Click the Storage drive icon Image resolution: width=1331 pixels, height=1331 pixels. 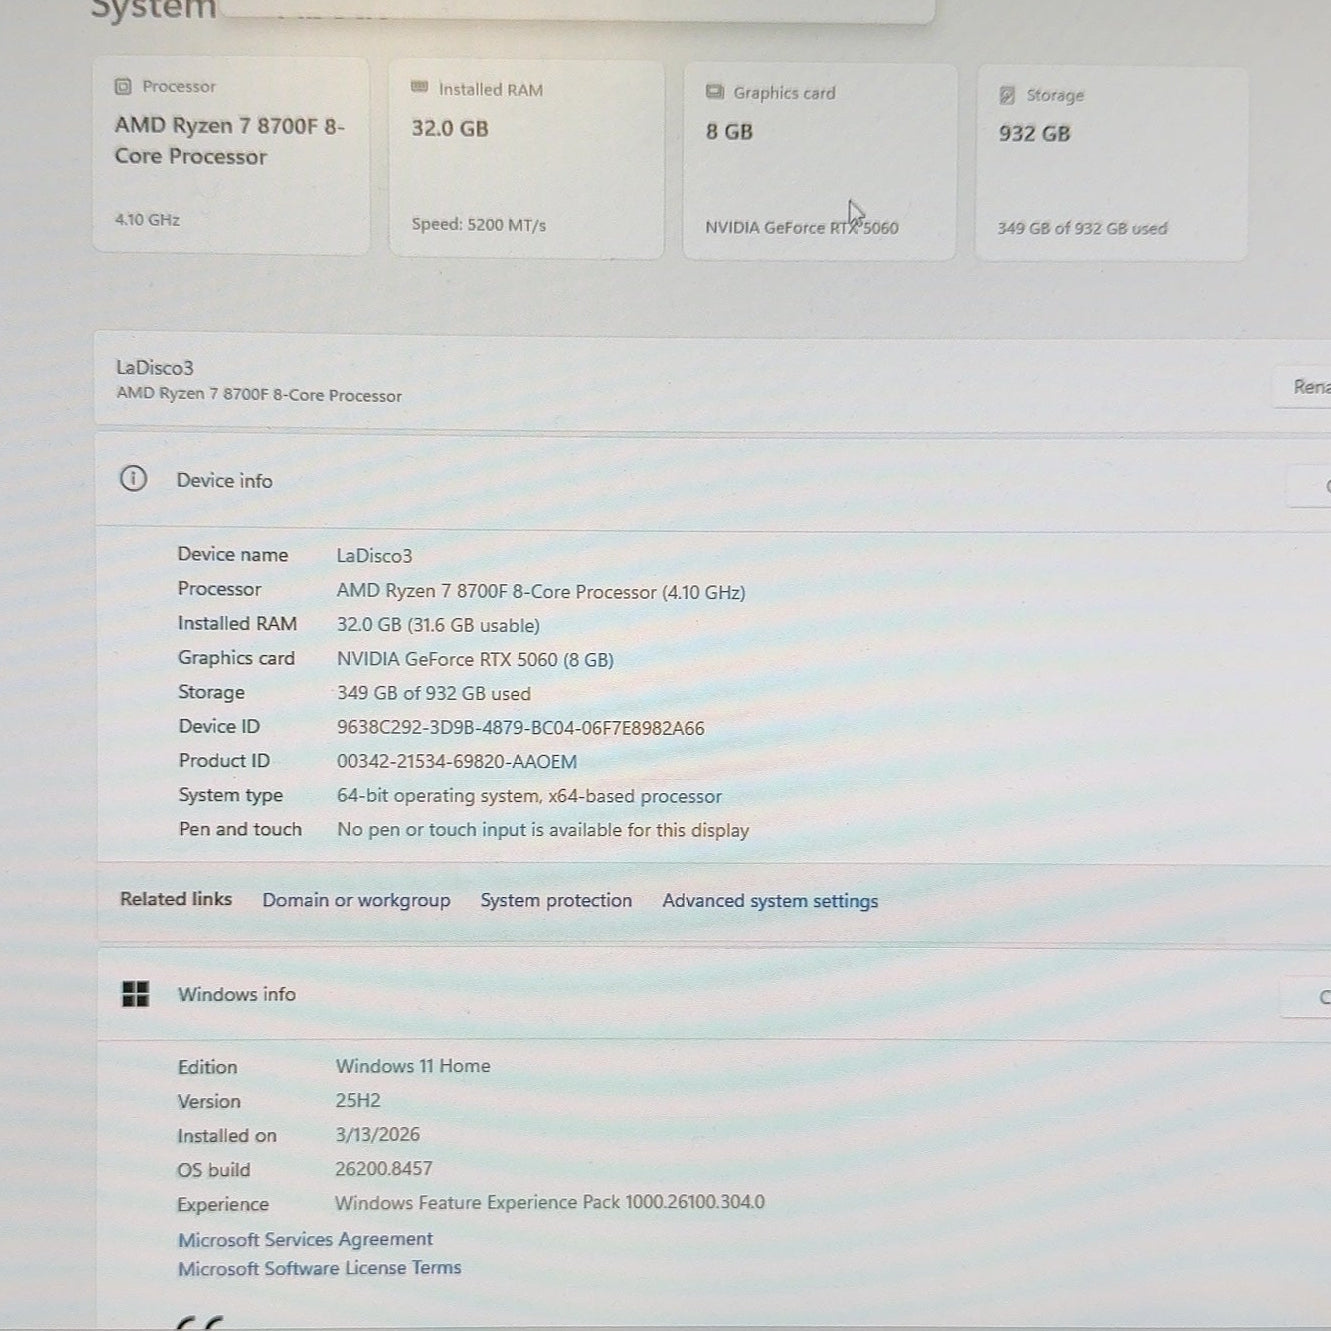pyautogui.click(x=1007, y=95)
